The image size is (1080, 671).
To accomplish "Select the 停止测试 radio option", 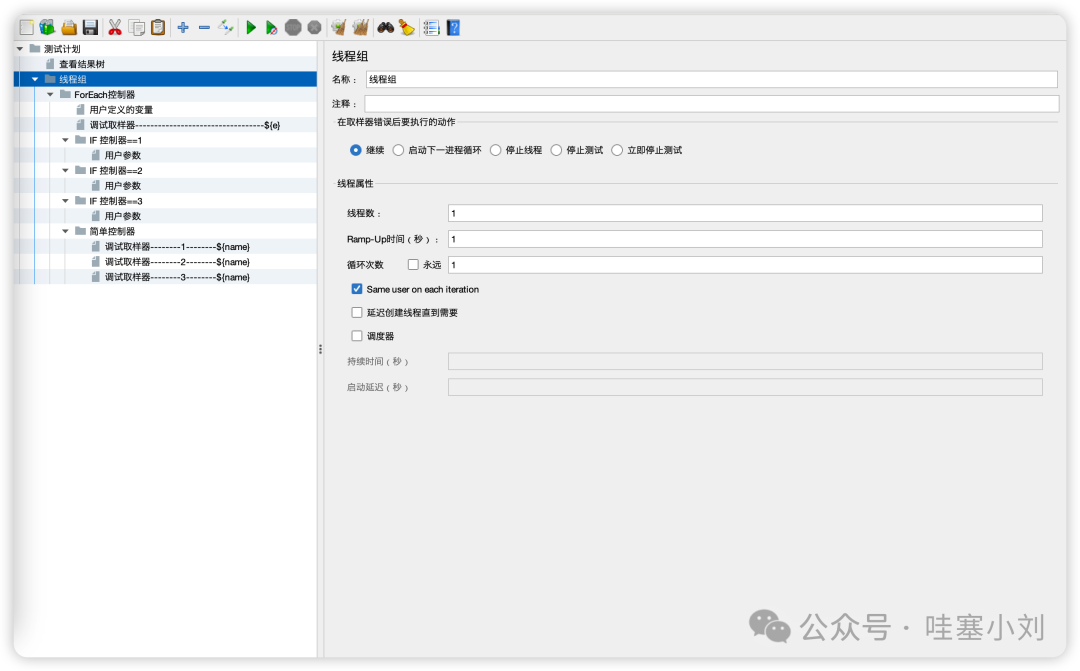I will coord(556,150).
